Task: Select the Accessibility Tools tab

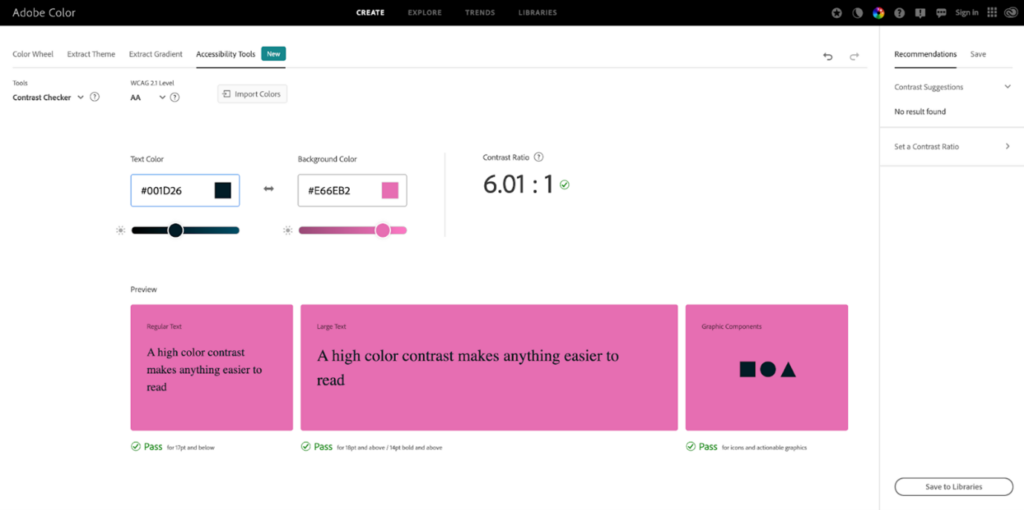Action: 226,54
